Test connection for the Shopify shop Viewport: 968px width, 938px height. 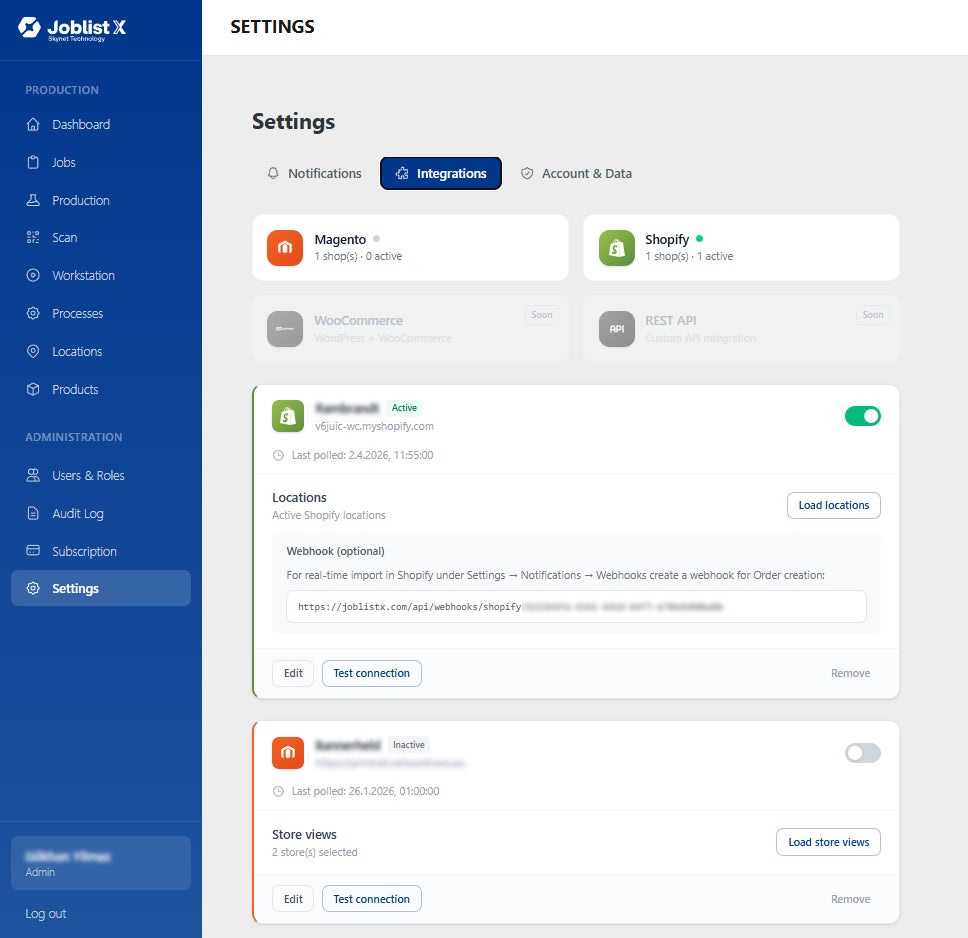coord(372,673)
